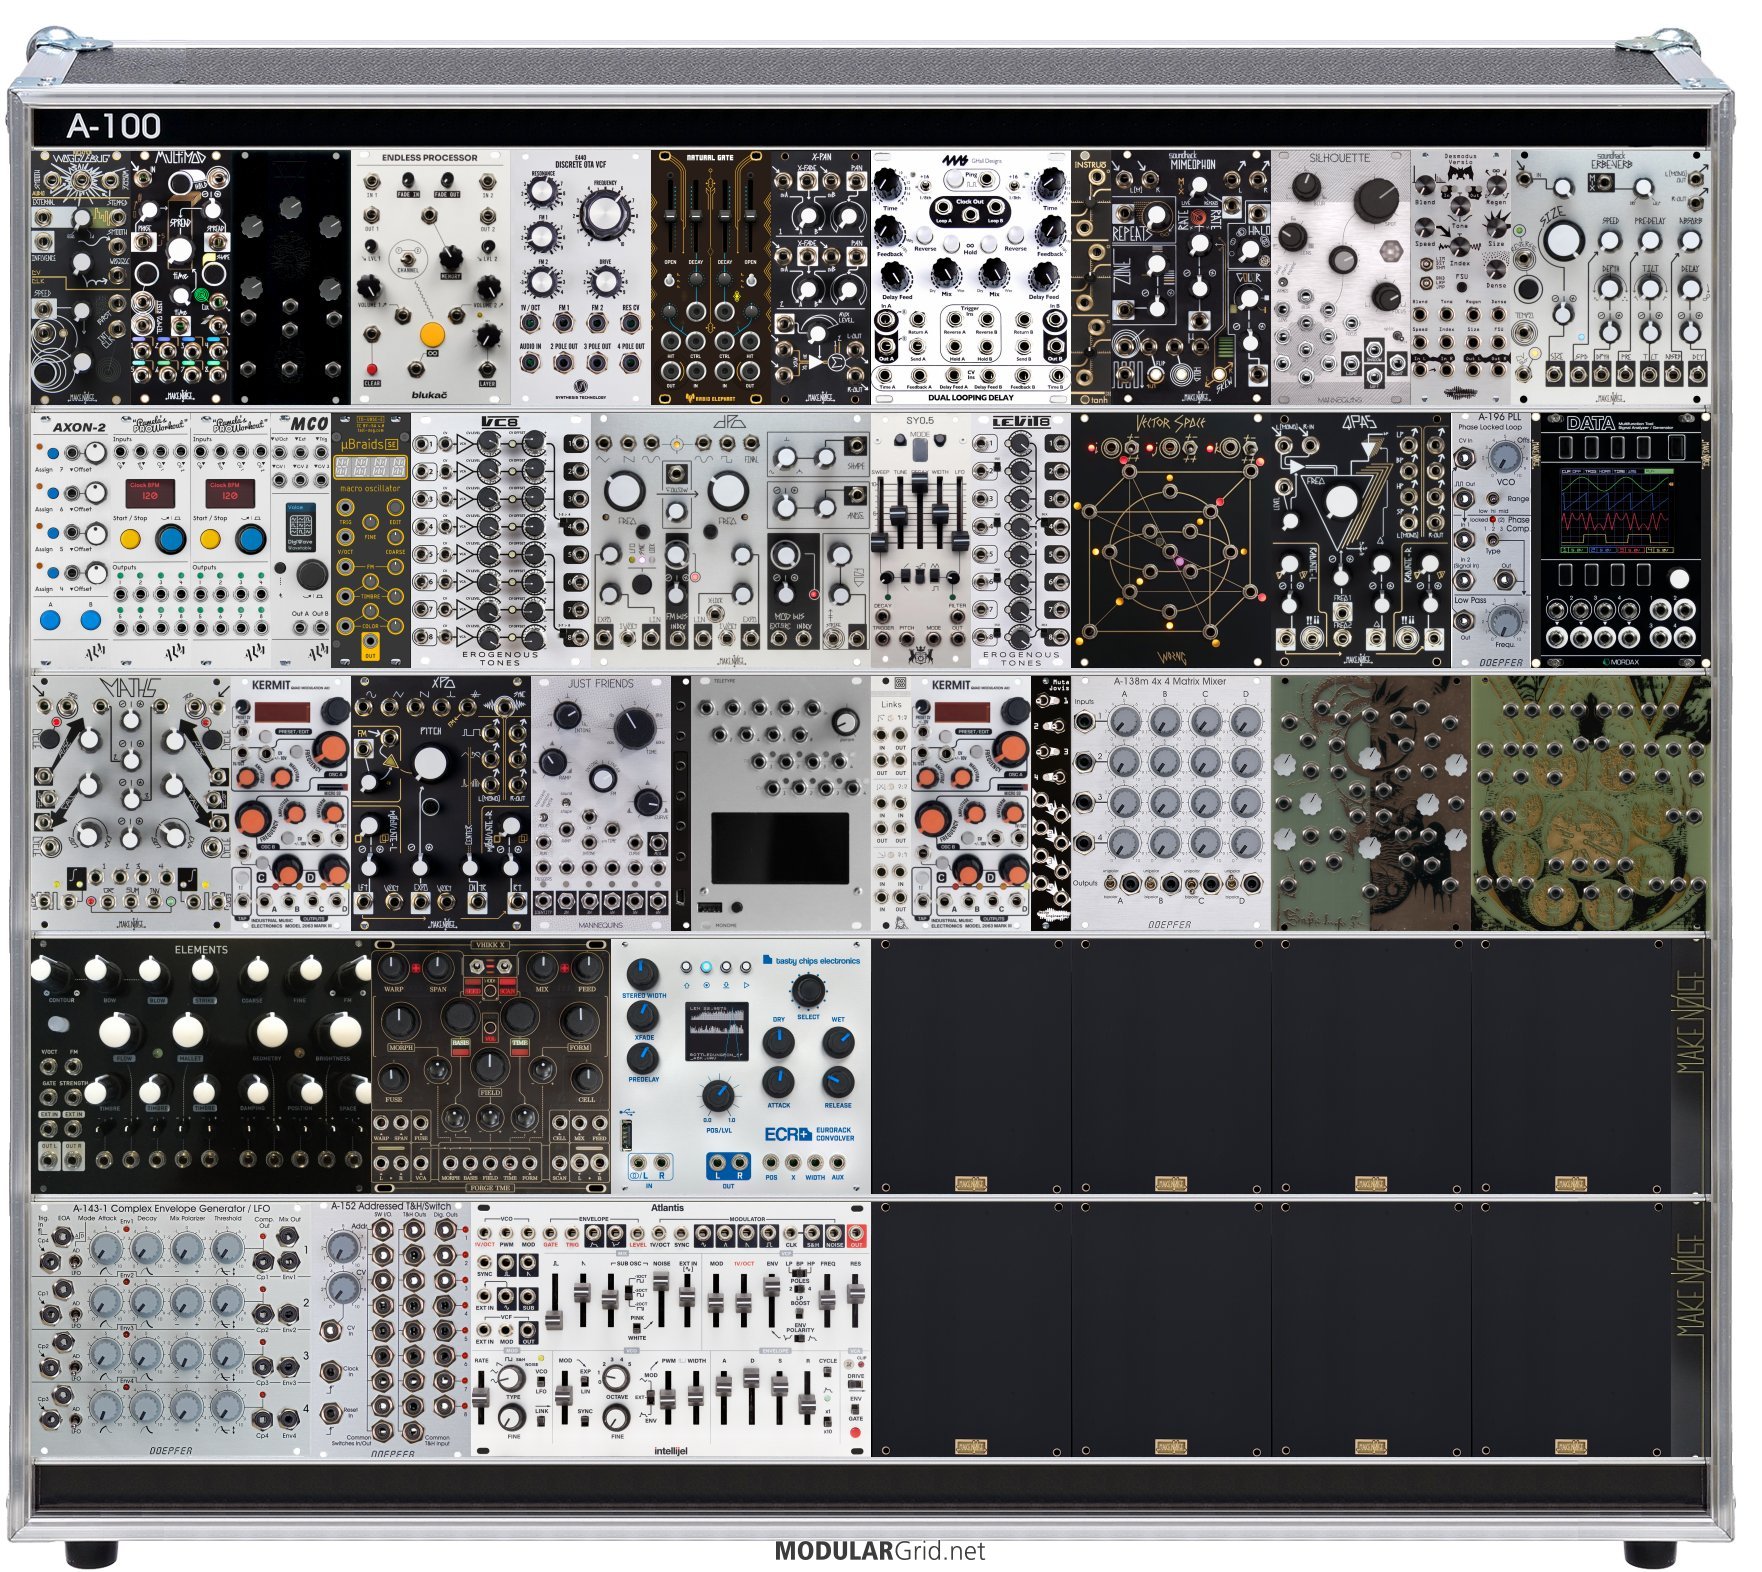Viewport: 1762px width, 1572px height.
Task: Push the orange infinity button on Endless Processor
Action: (432, 334)
